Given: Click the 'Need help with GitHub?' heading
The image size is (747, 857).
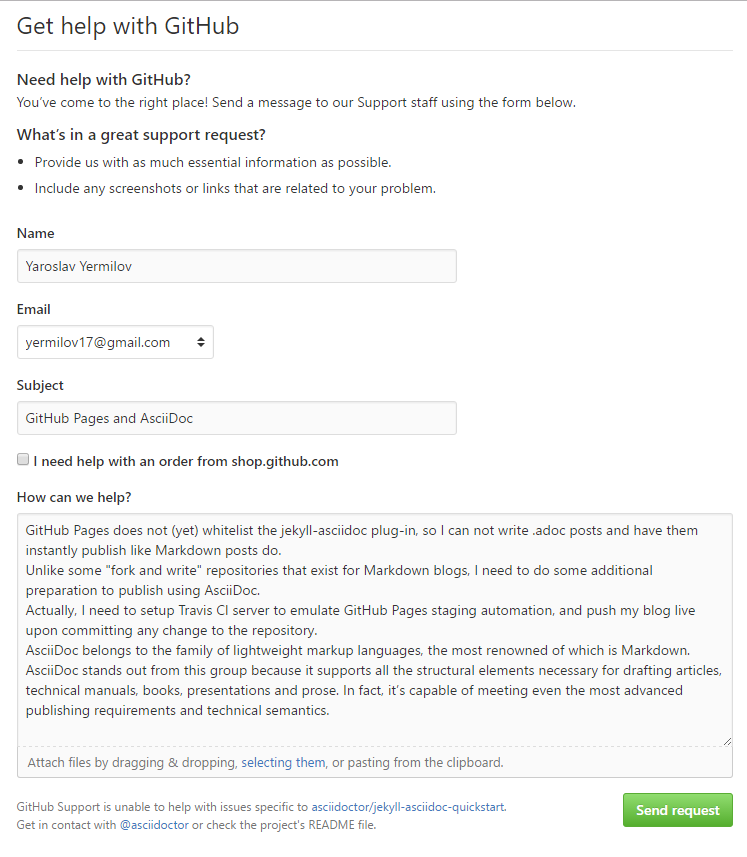Looking at the screenshot, I should pos(104,80).
